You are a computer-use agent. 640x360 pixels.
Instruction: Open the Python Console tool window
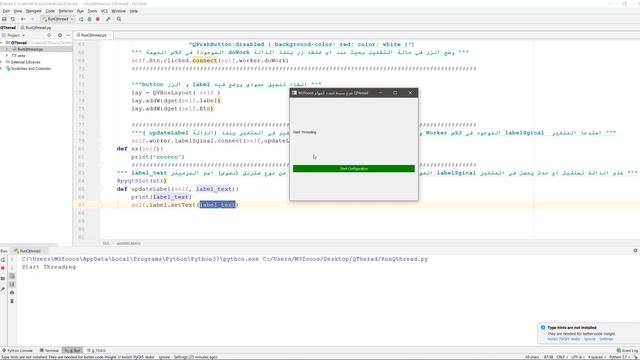click(x=18, y=351)
